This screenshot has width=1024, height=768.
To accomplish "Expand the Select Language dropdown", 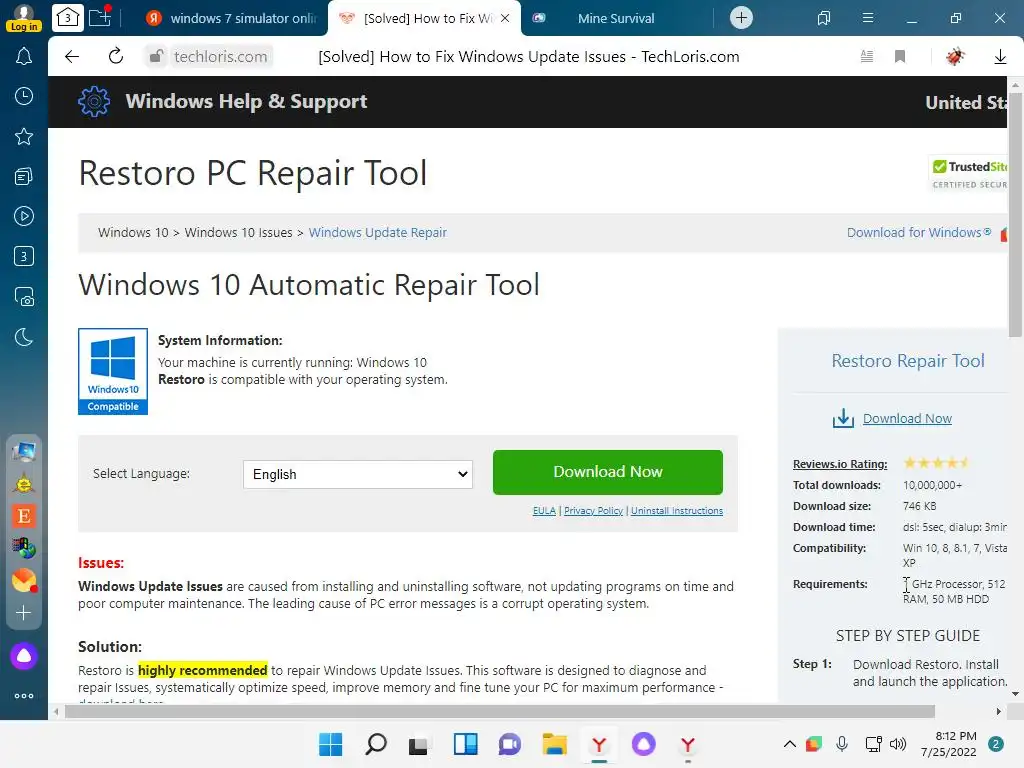I will coord(358,474).
